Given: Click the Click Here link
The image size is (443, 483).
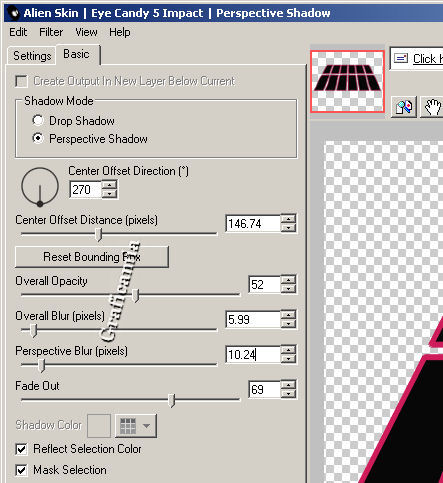Looking at the screenshot, I should tap(428, 59).
